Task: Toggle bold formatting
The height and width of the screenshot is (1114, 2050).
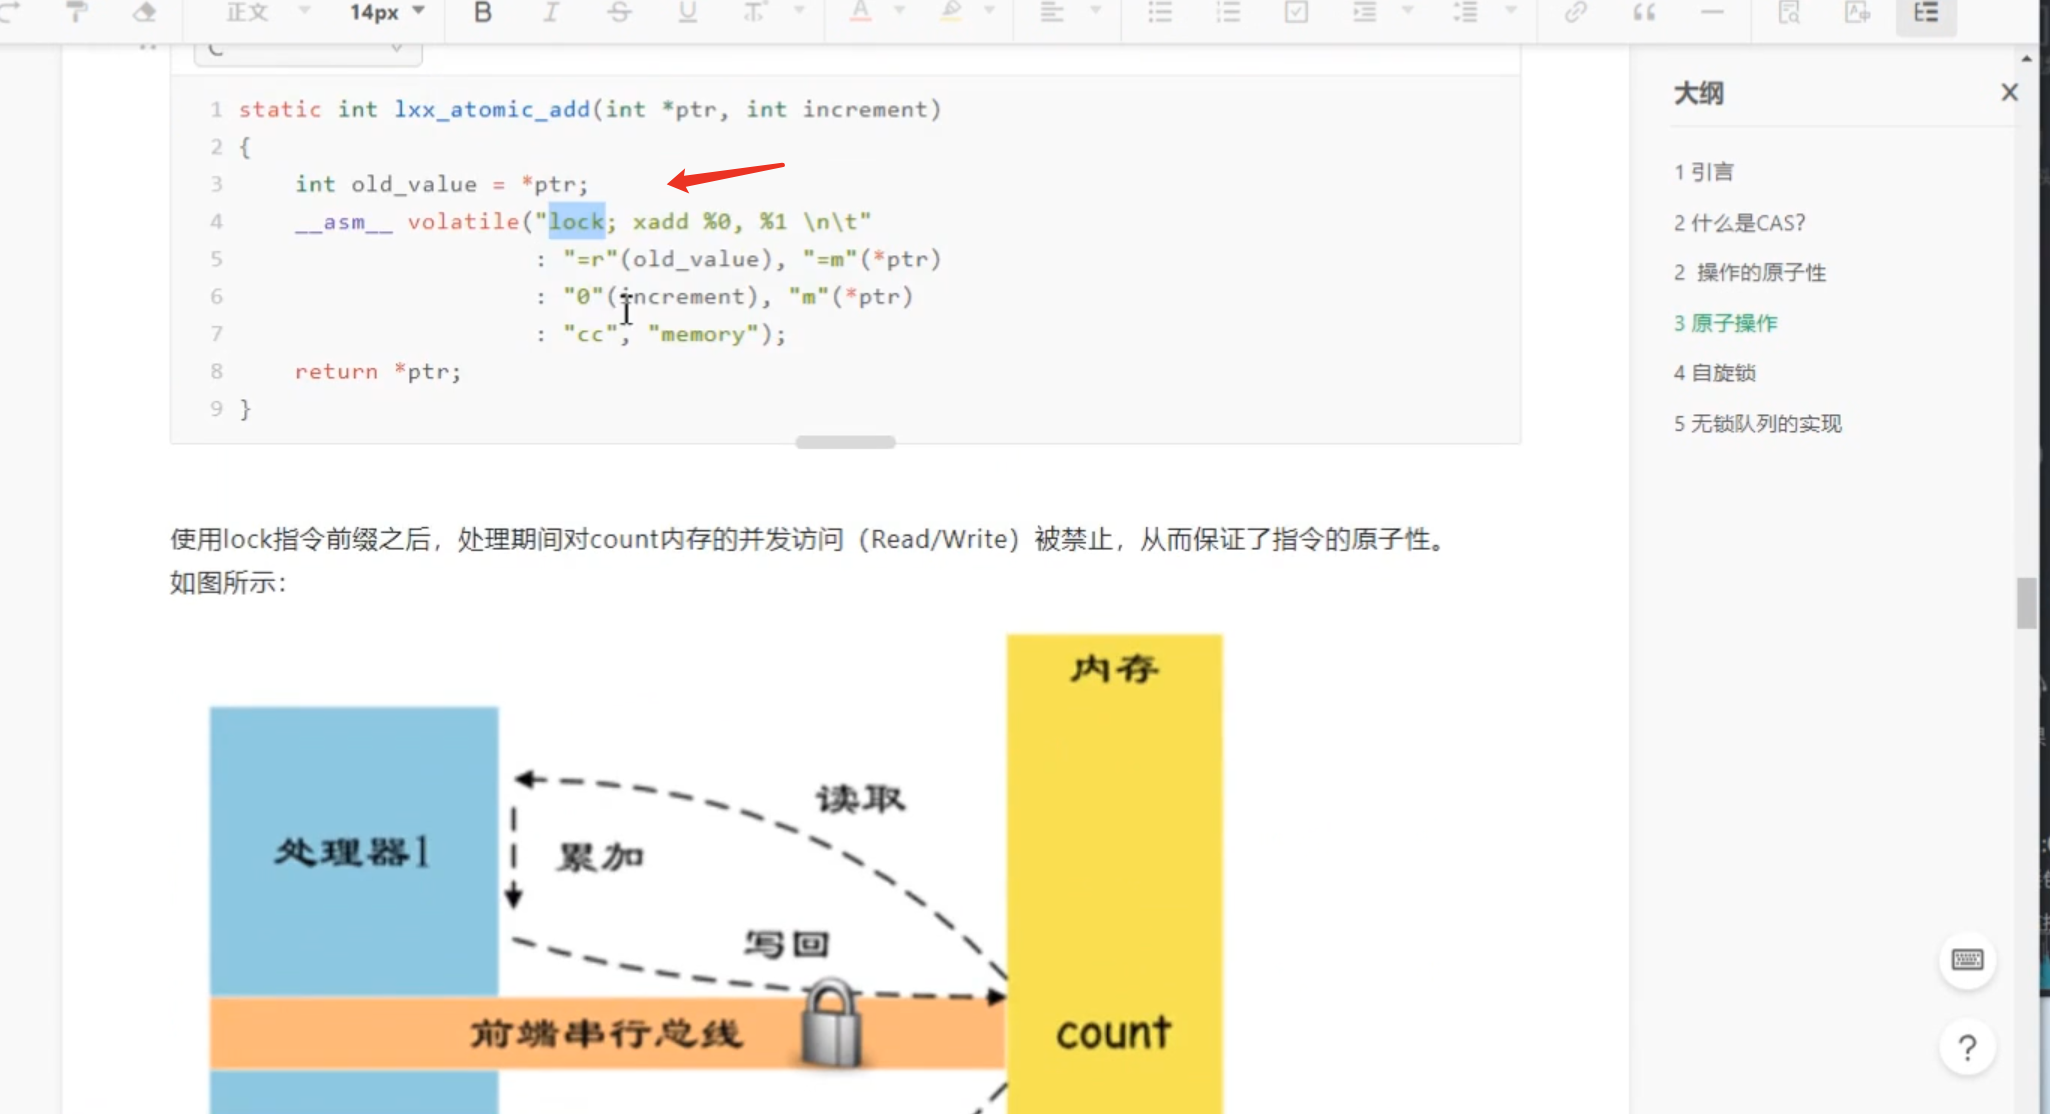Action: pos(483,13)
